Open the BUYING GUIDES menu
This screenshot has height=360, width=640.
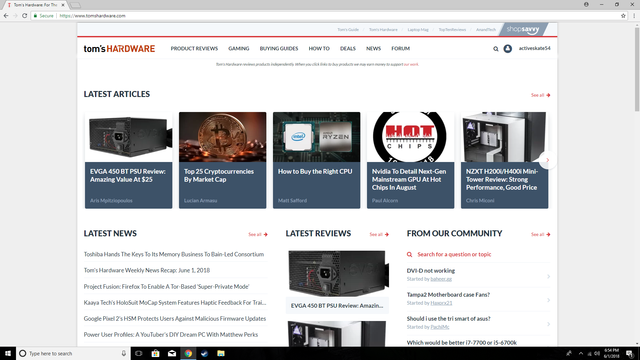[279, 49]
